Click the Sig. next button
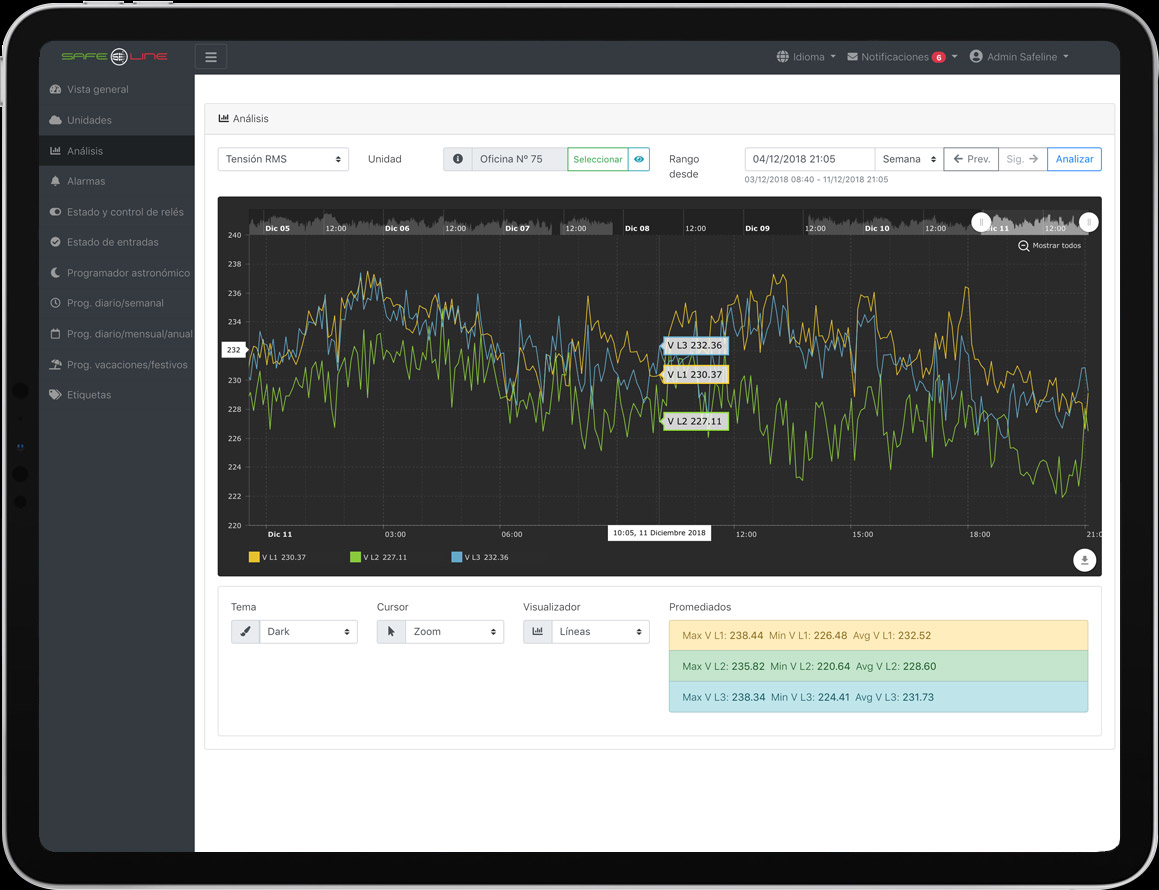The height and width of the screenshot is (890, 1159). 1023,159
